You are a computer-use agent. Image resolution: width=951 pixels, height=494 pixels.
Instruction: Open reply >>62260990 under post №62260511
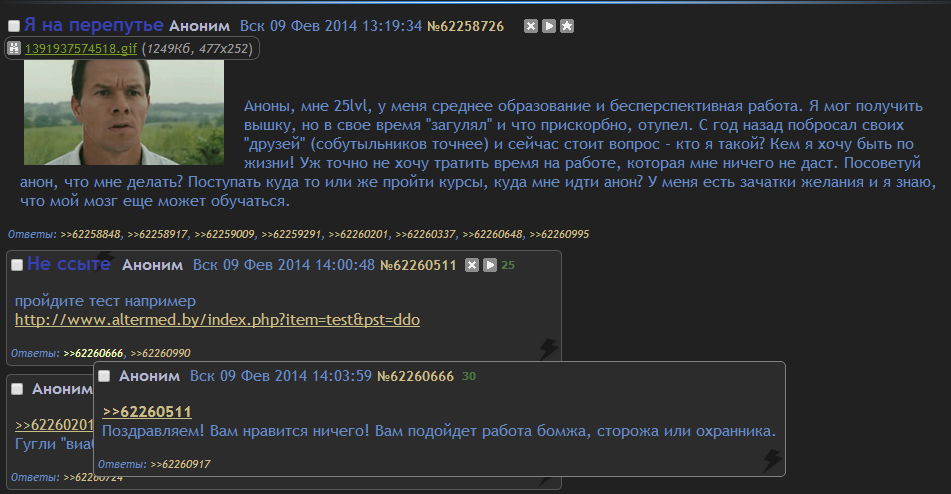coord(160,353)
